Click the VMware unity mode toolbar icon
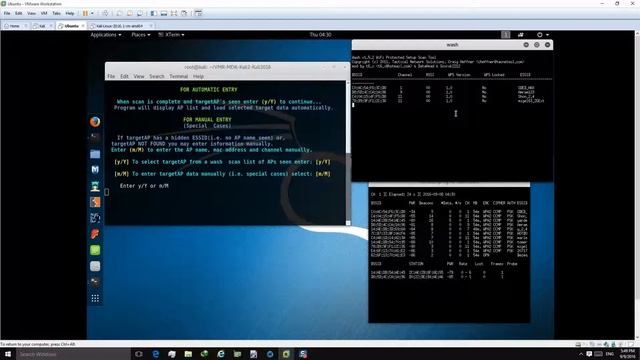Screen dimensions: 640x360 [x=184, y=13]
